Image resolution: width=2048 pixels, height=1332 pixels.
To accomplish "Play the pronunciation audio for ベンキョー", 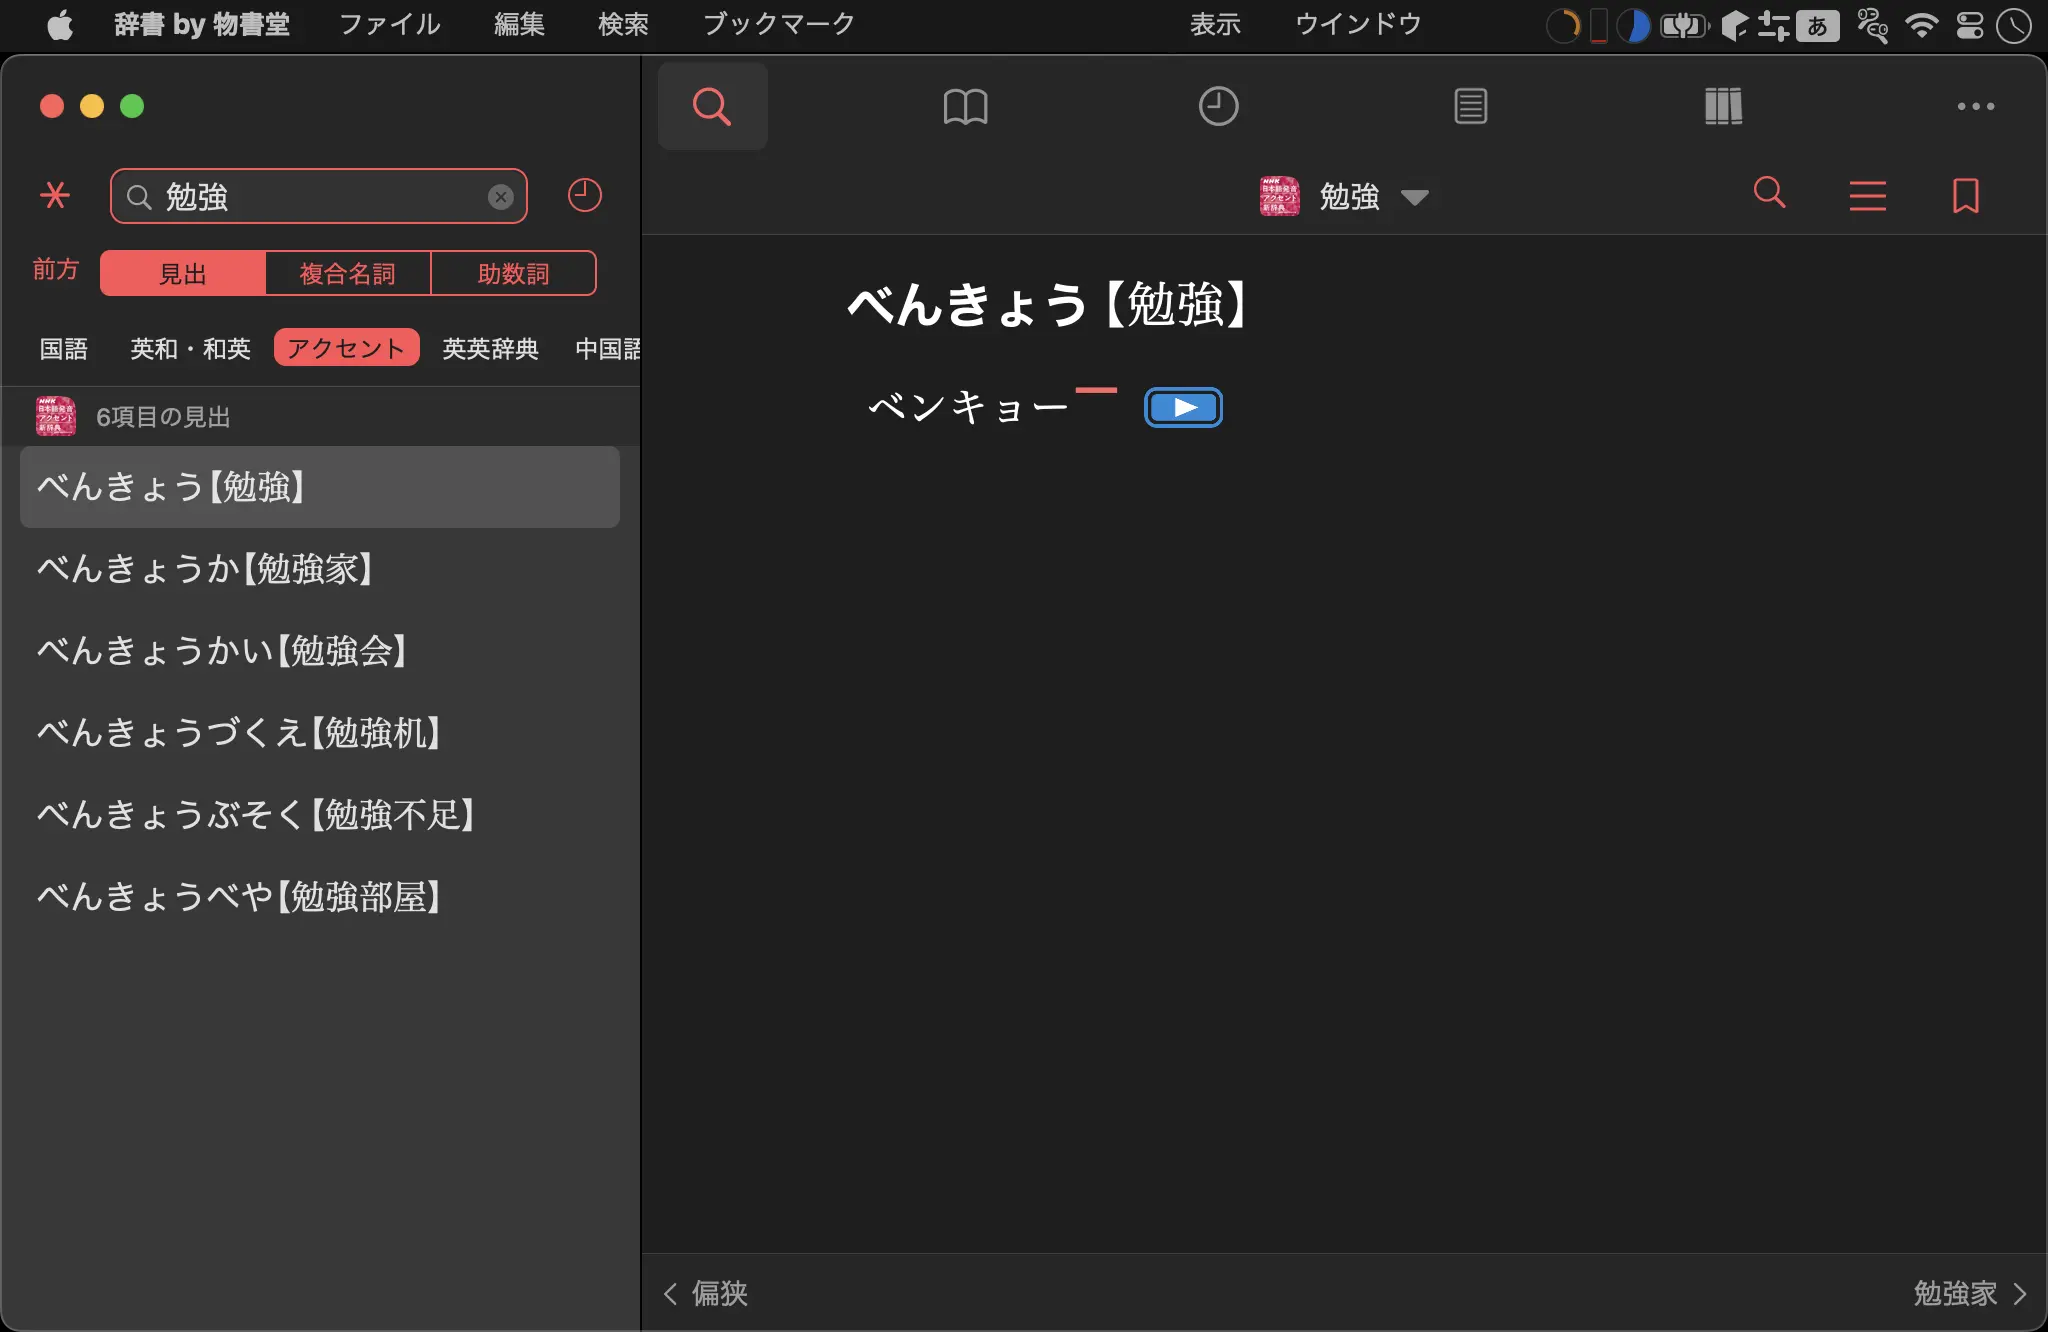I will (x=1183, y=407).
